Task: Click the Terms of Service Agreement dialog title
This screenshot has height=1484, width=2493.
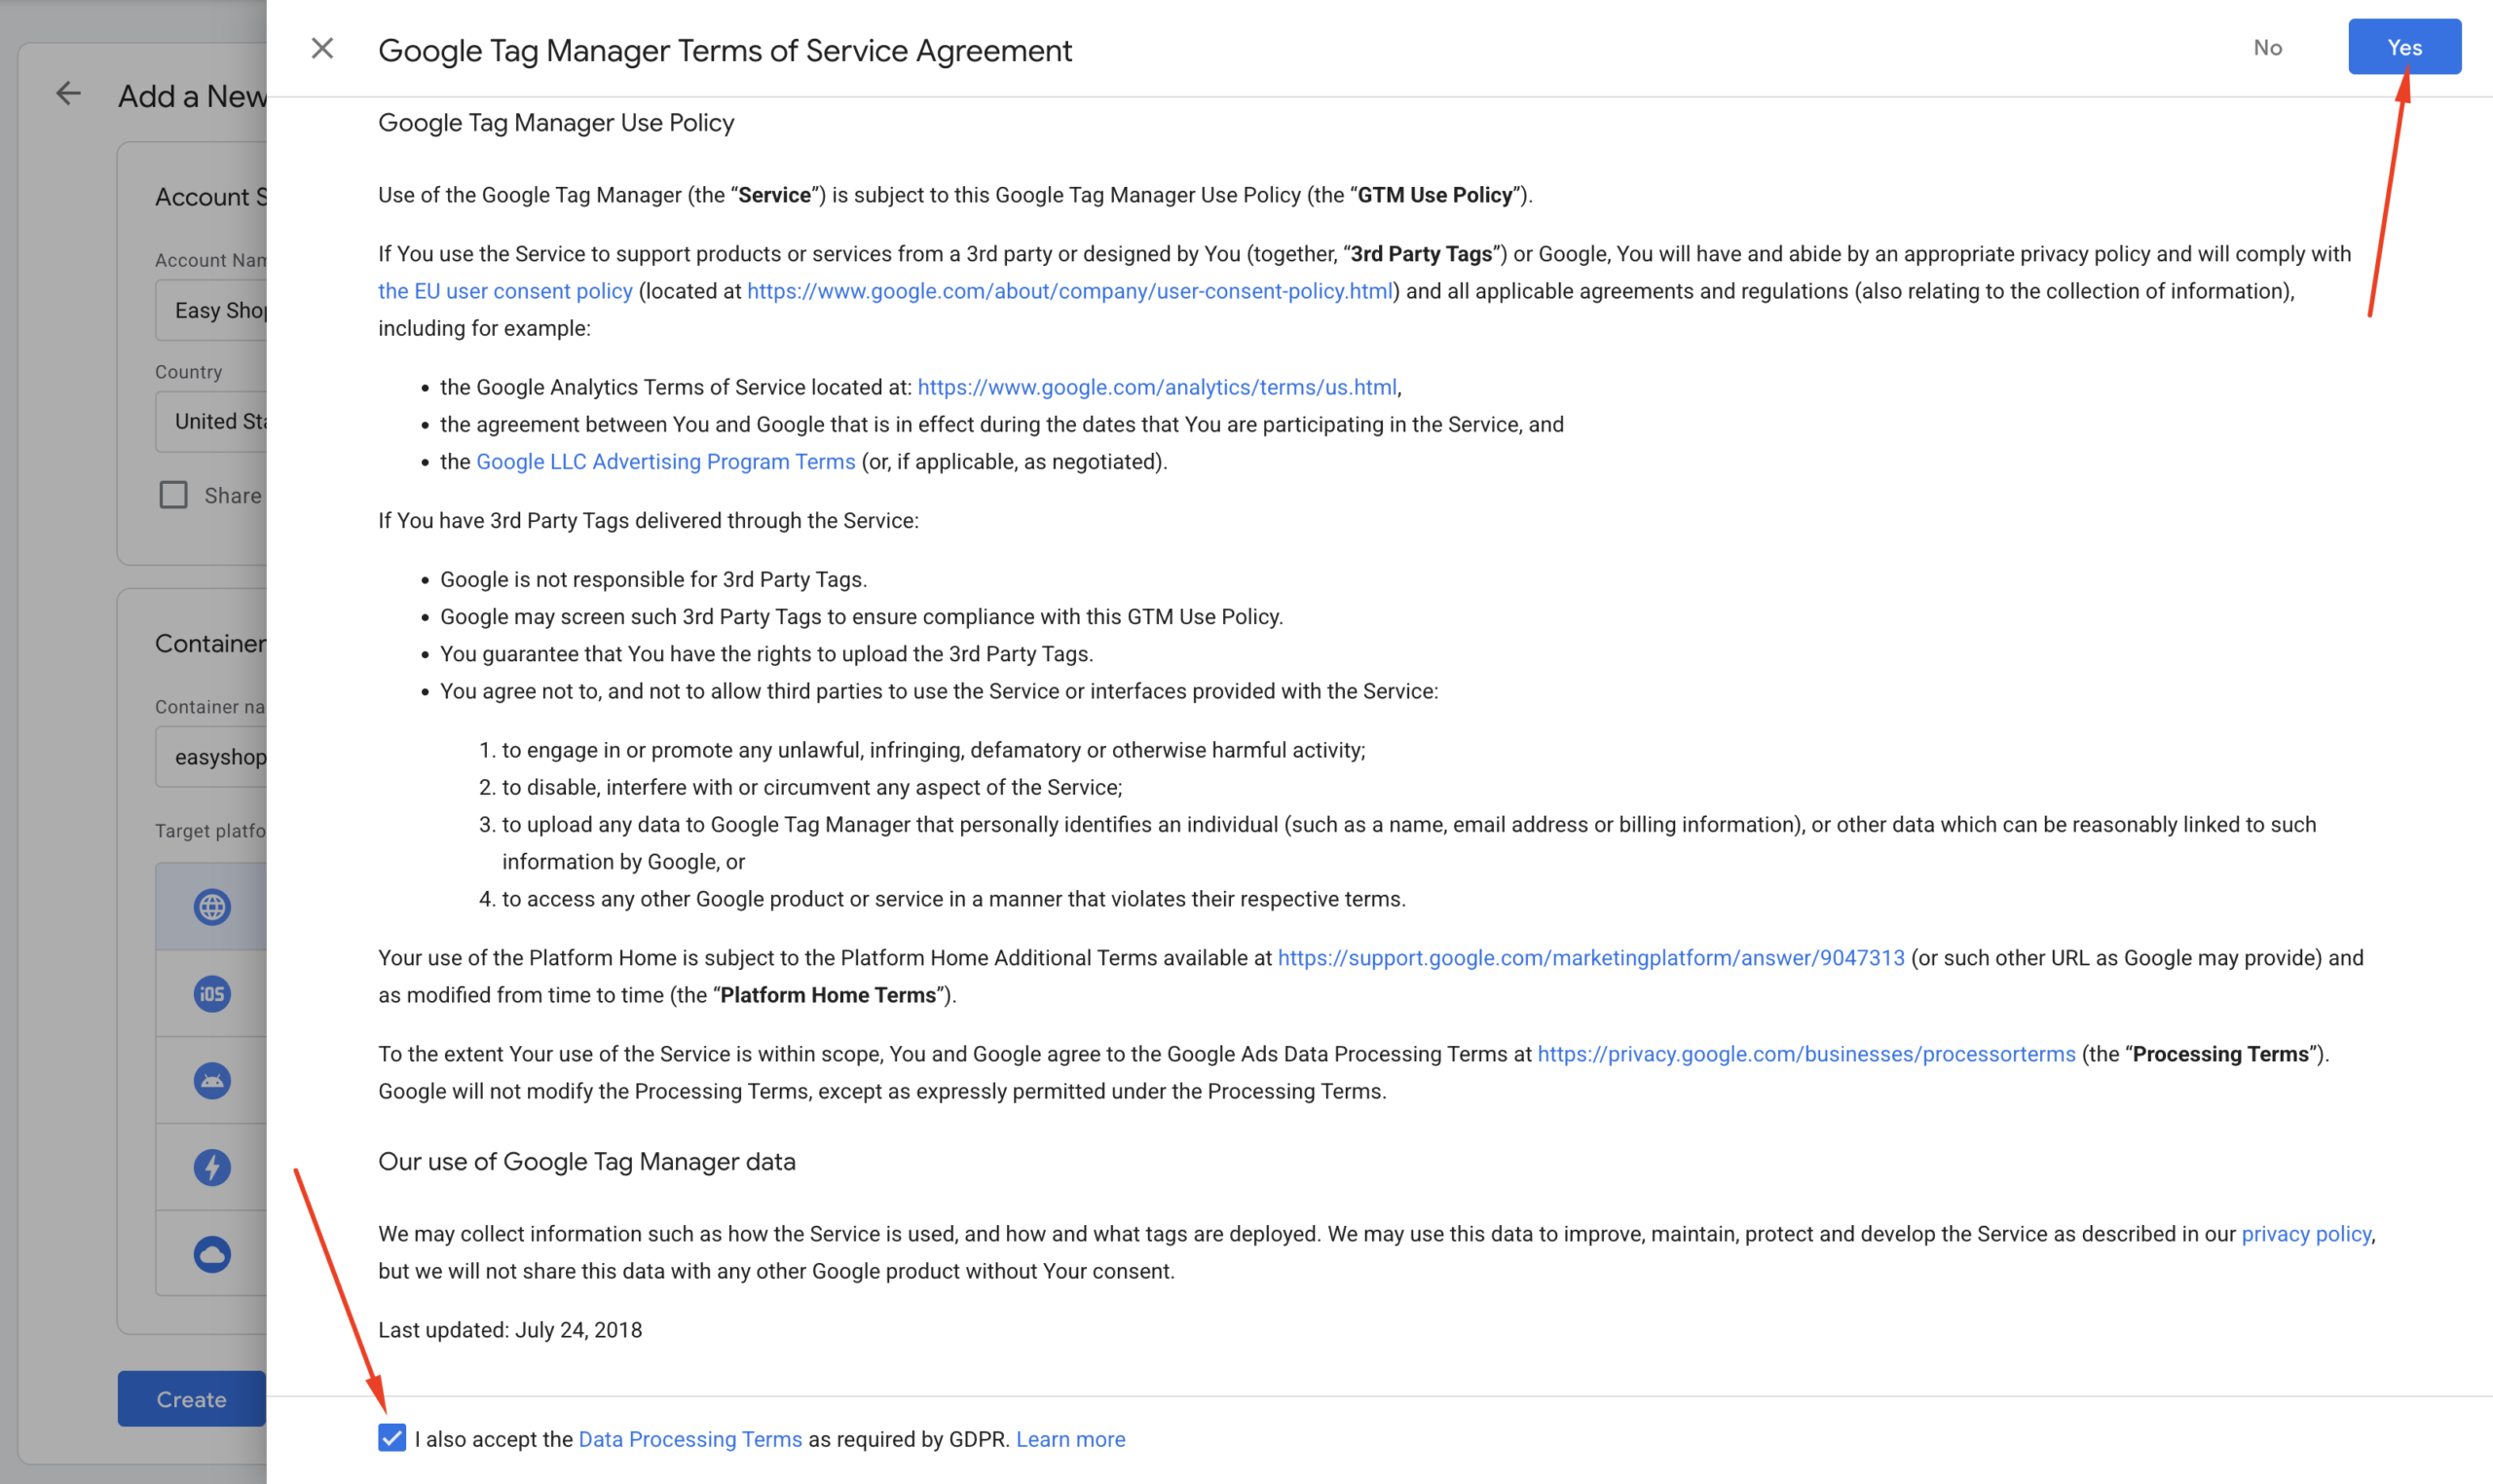Action: click(x=725, y=50)
